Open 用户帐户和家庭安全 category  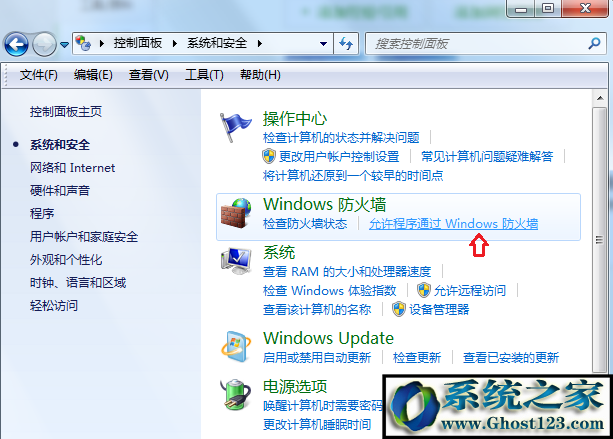[x=84, y=237]
